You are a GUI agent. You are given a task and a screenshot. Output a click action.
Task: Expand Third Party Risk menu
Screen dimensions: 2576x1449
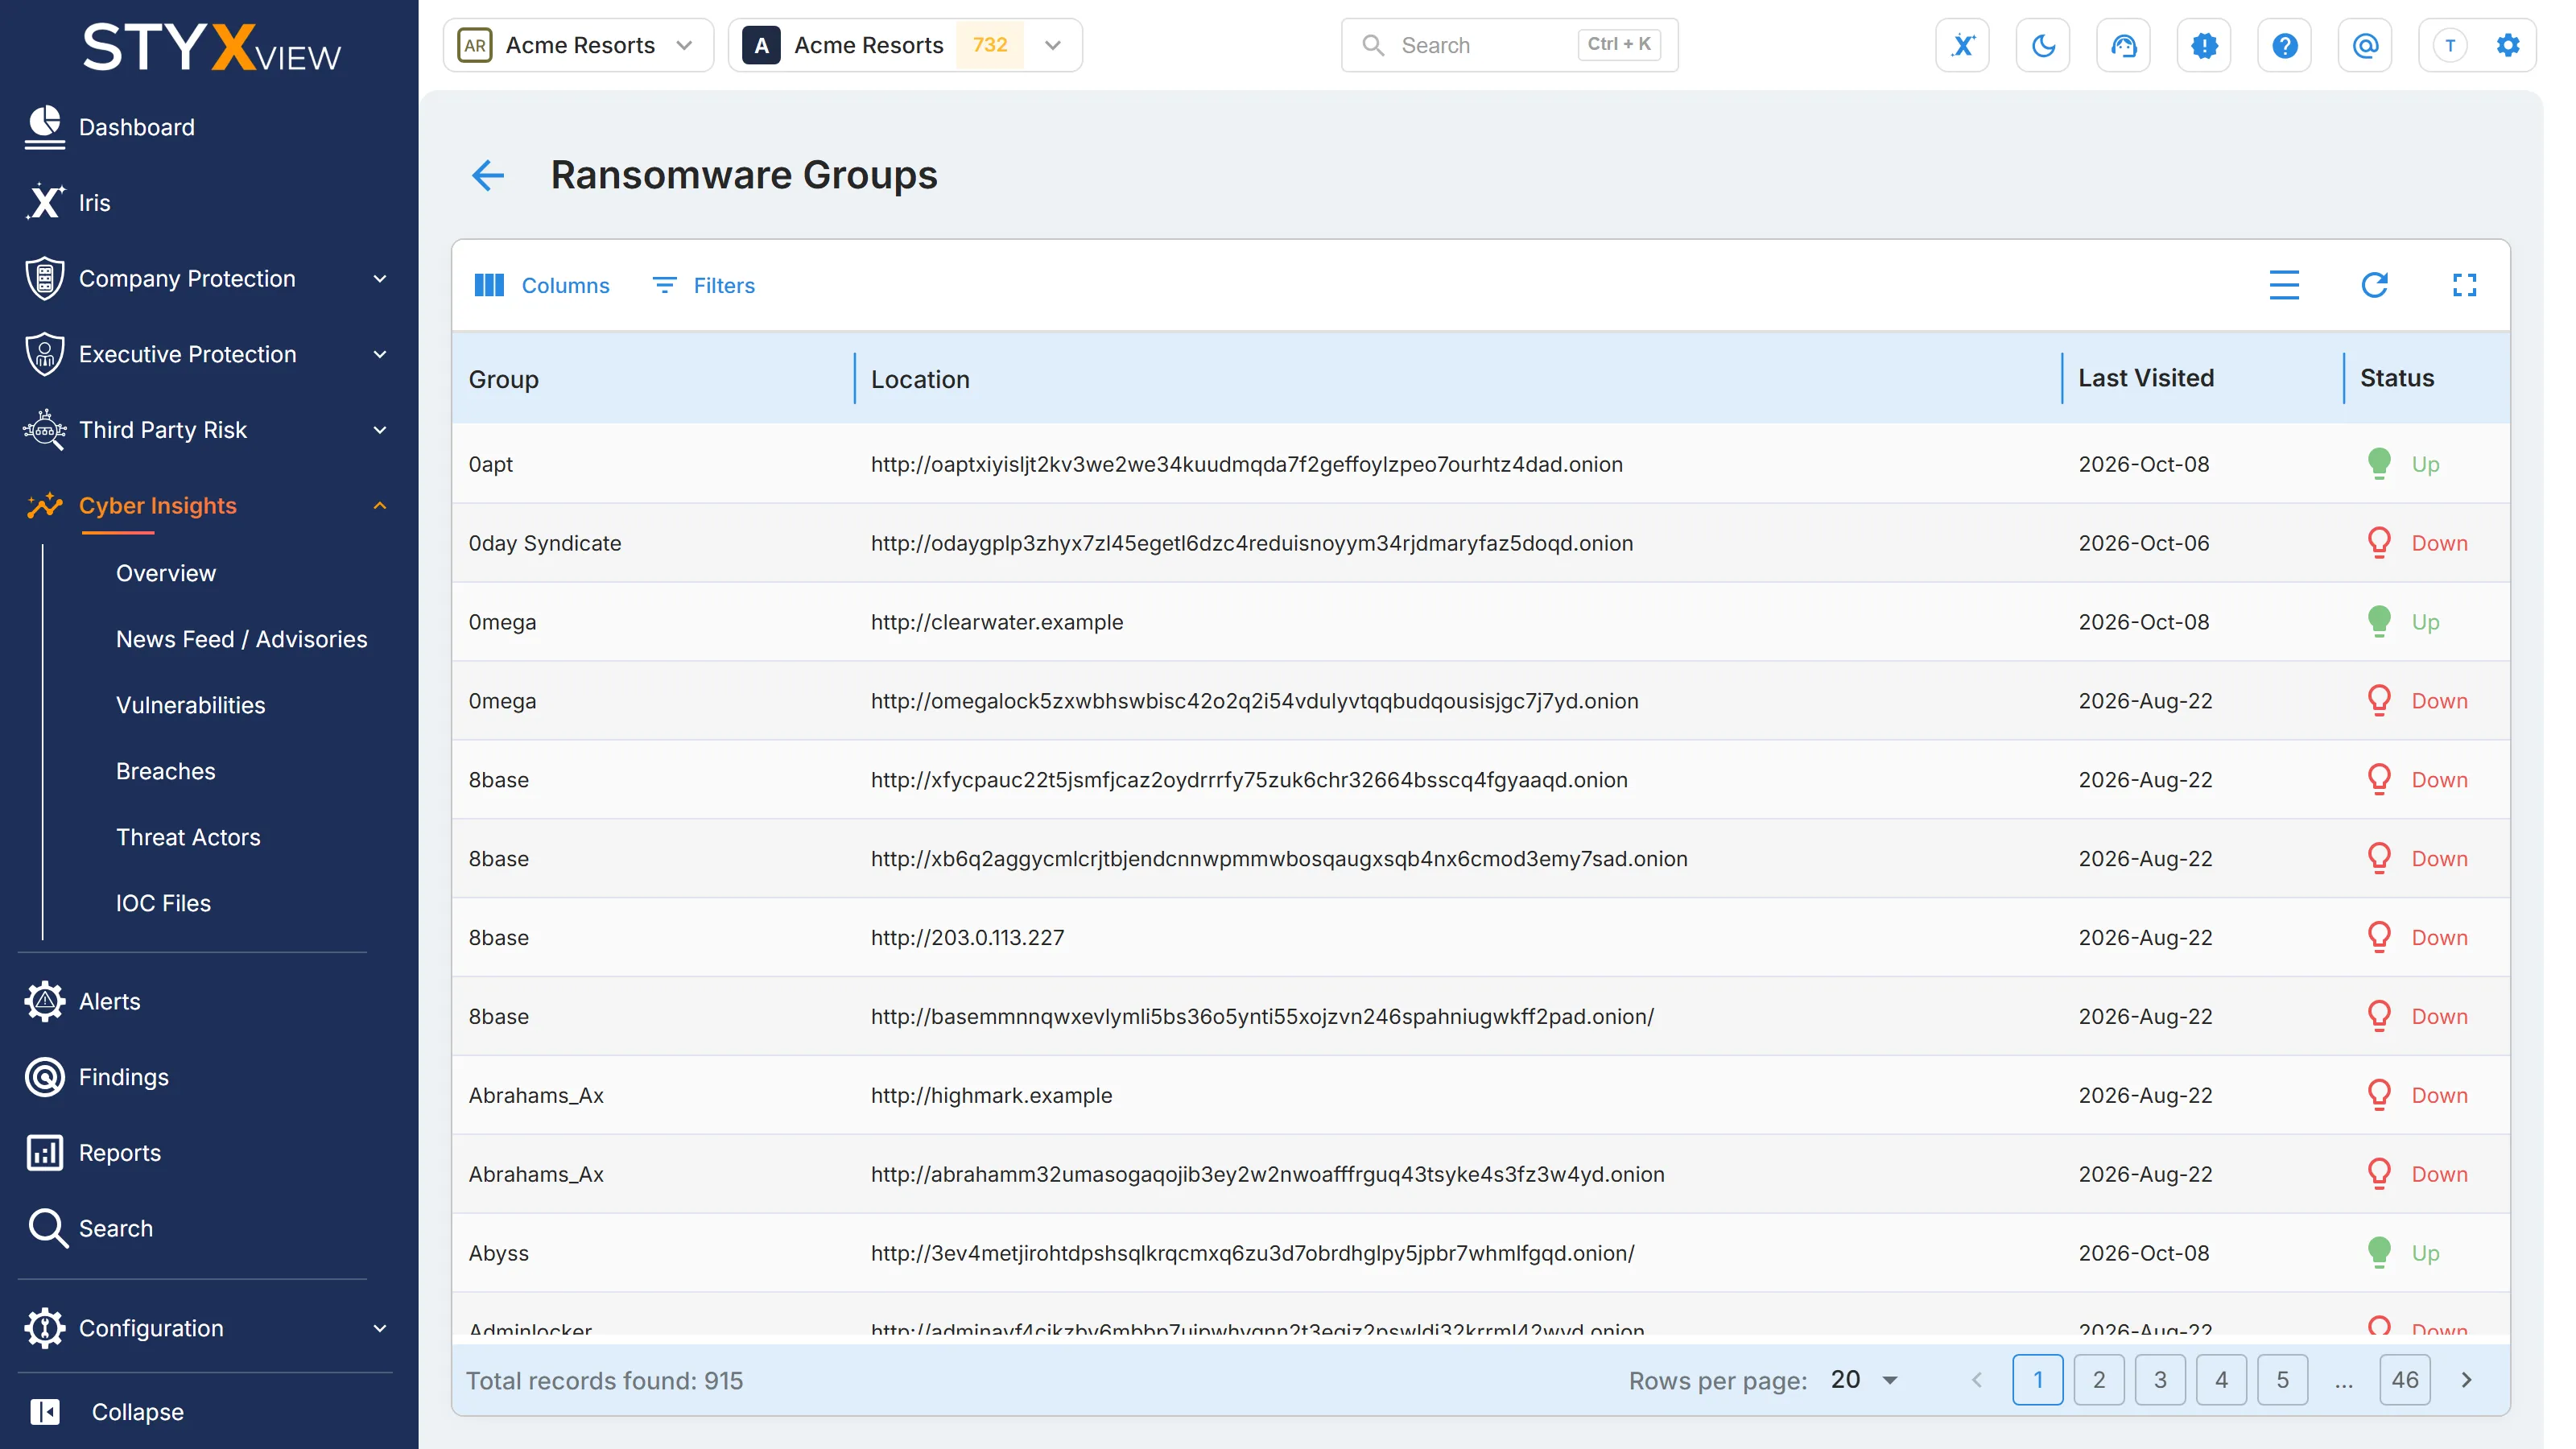point(208,430)
